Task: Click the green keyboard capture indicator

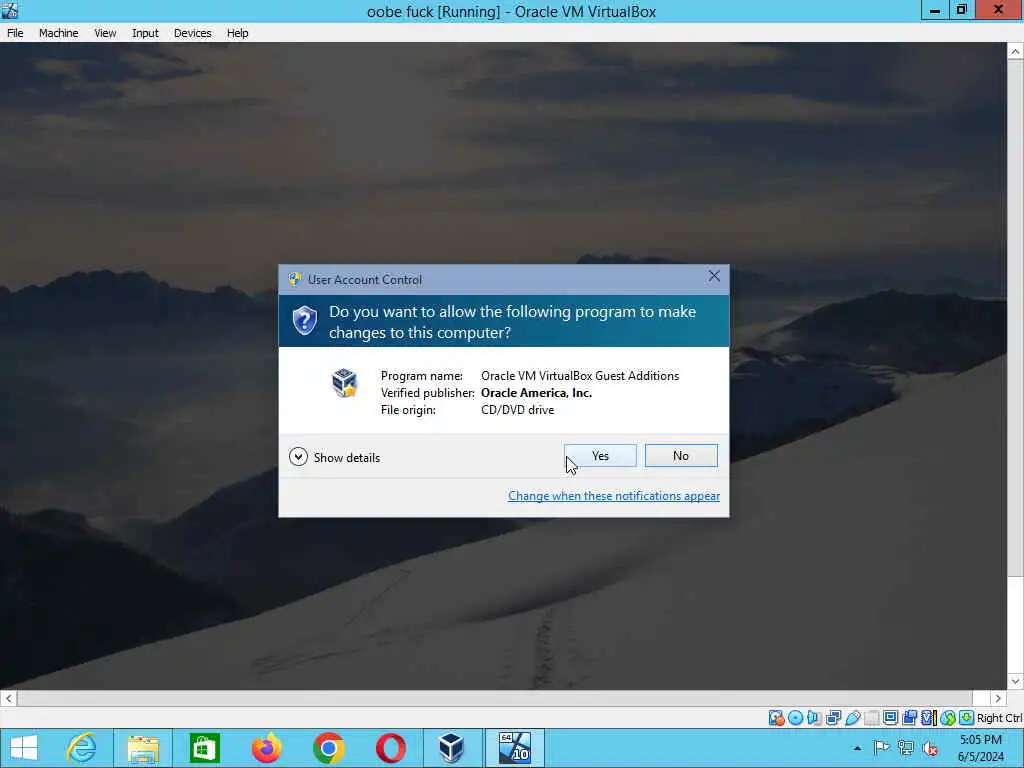Action: click(967, 718)
